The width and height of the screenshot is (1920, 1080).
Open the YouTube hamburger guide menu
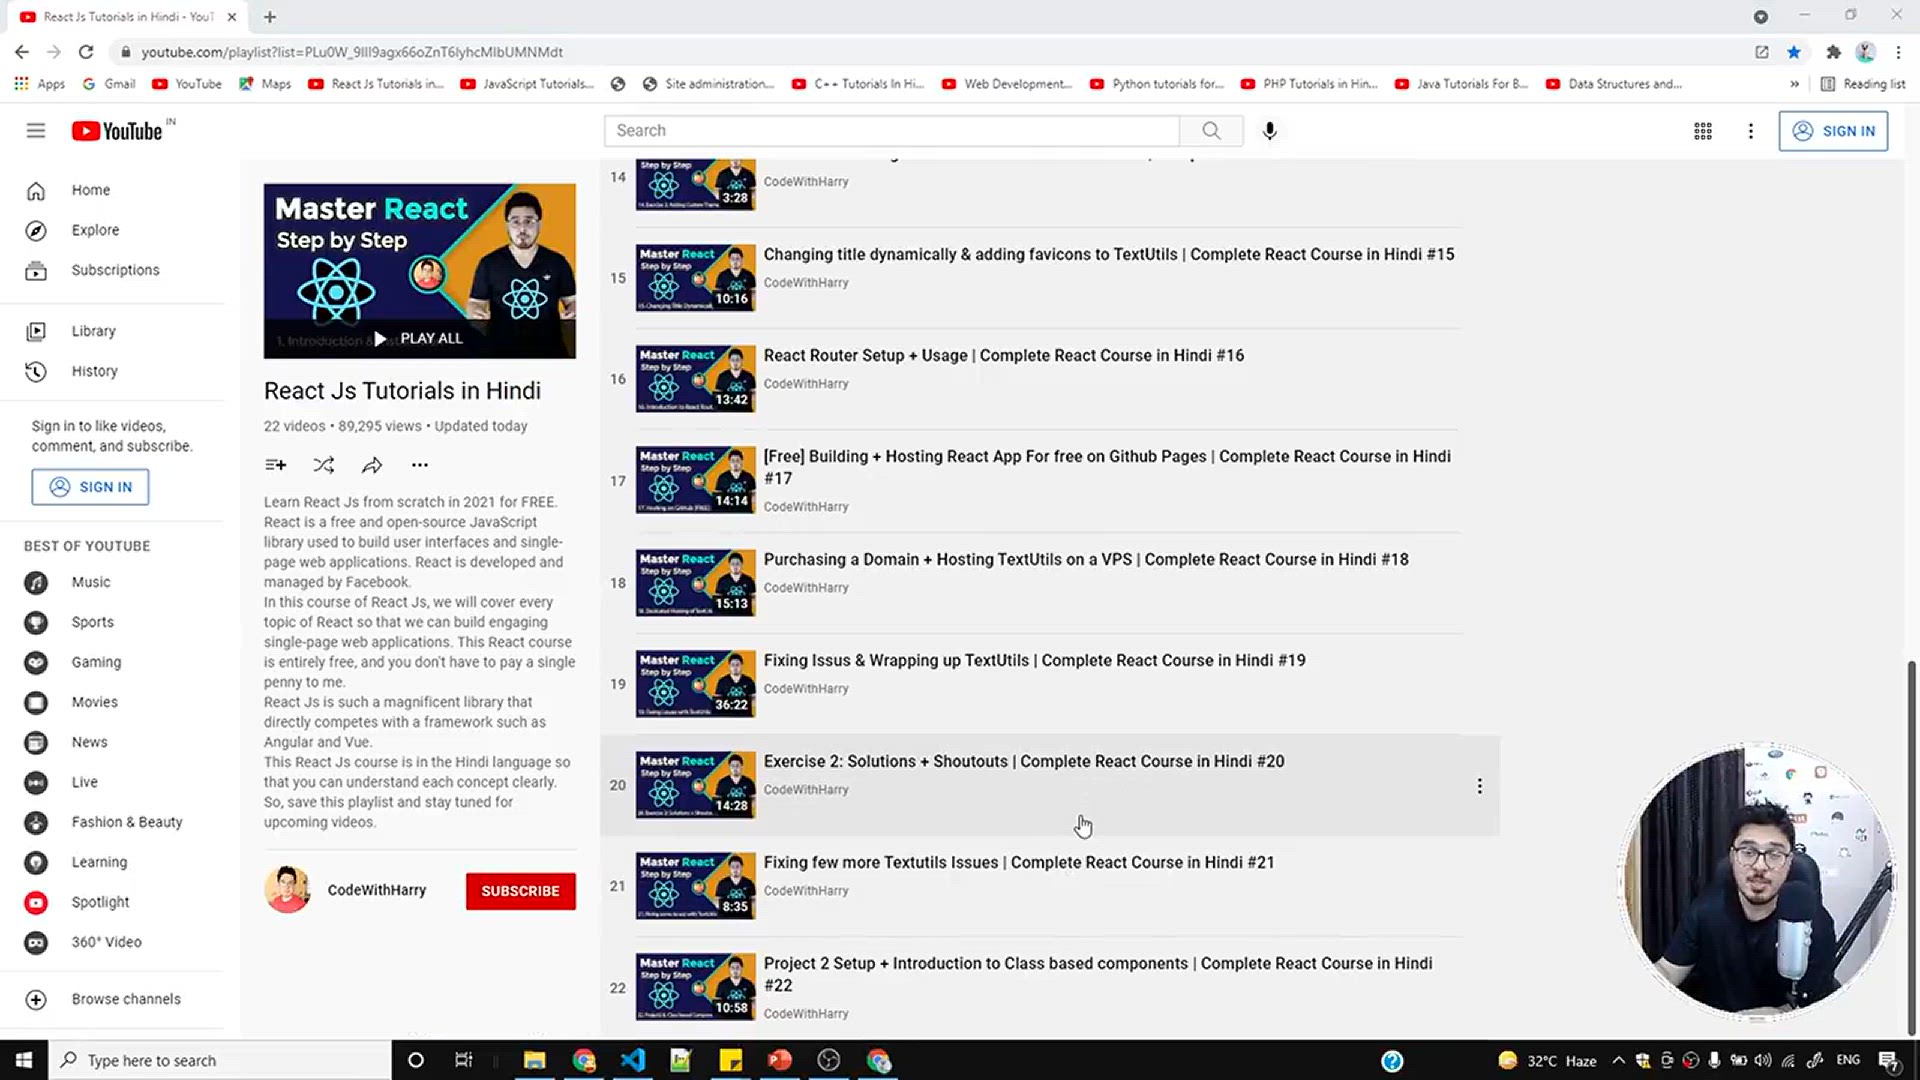pyautogui.click(x=36, y=131)
